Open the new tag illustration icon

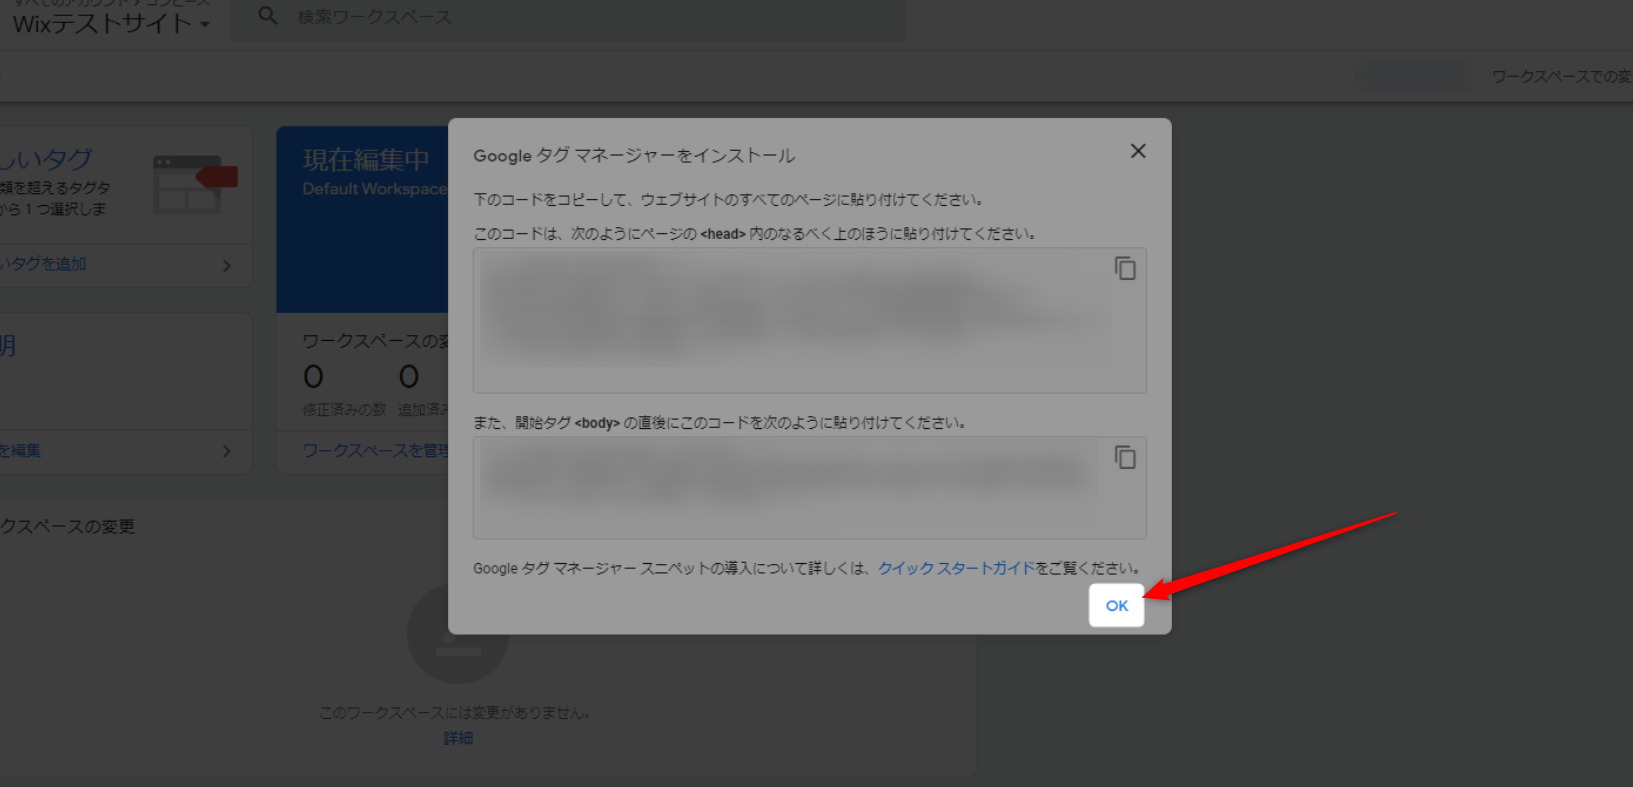pos(195,184)
